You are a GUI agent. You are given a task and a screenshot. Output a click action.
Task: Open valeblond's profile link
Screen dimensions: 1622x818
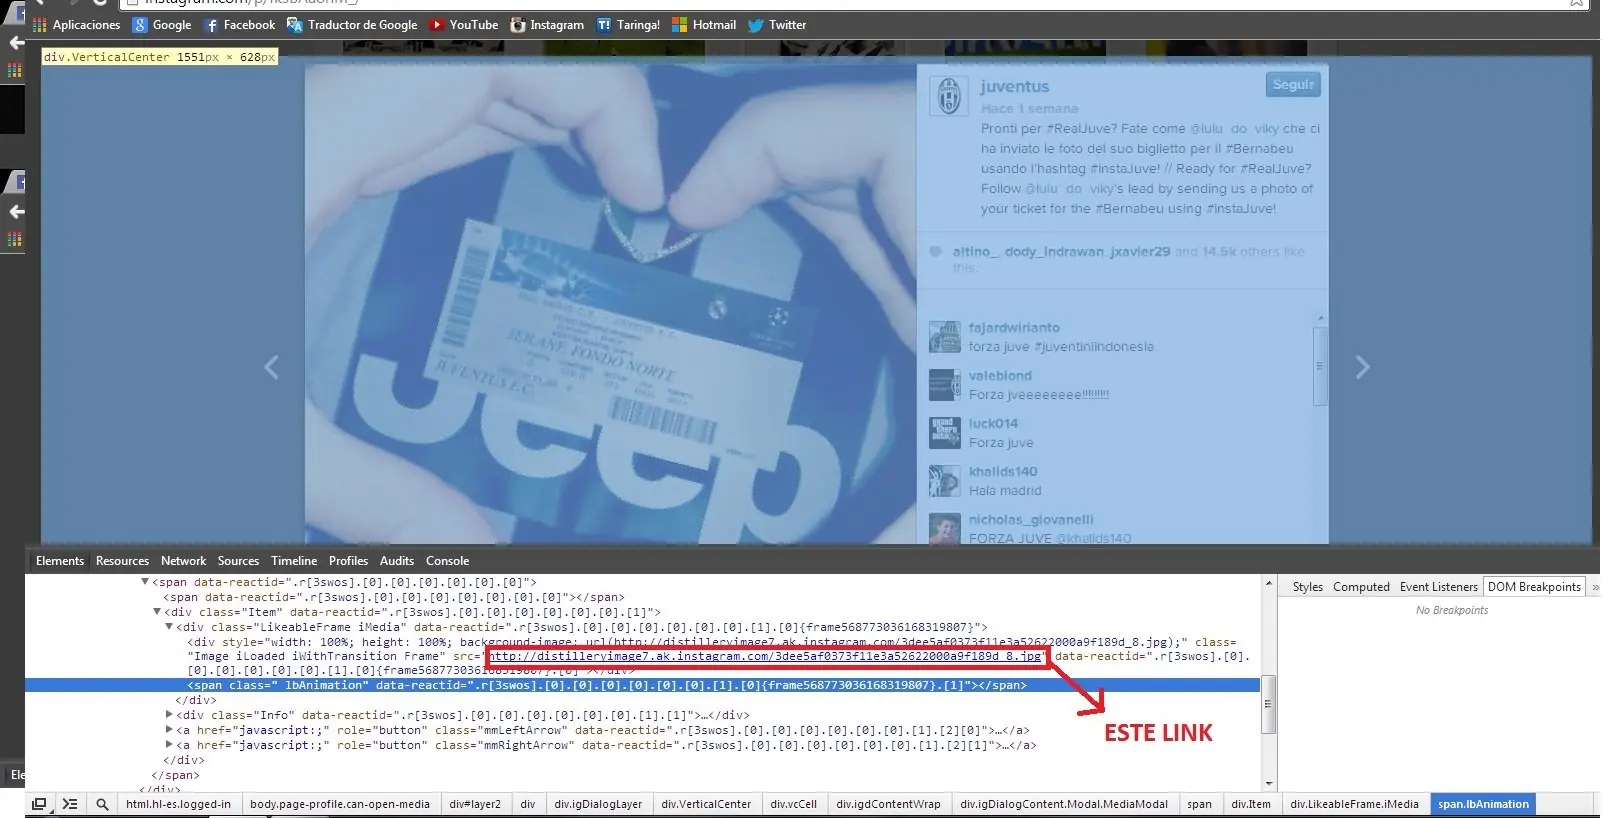1000,376
